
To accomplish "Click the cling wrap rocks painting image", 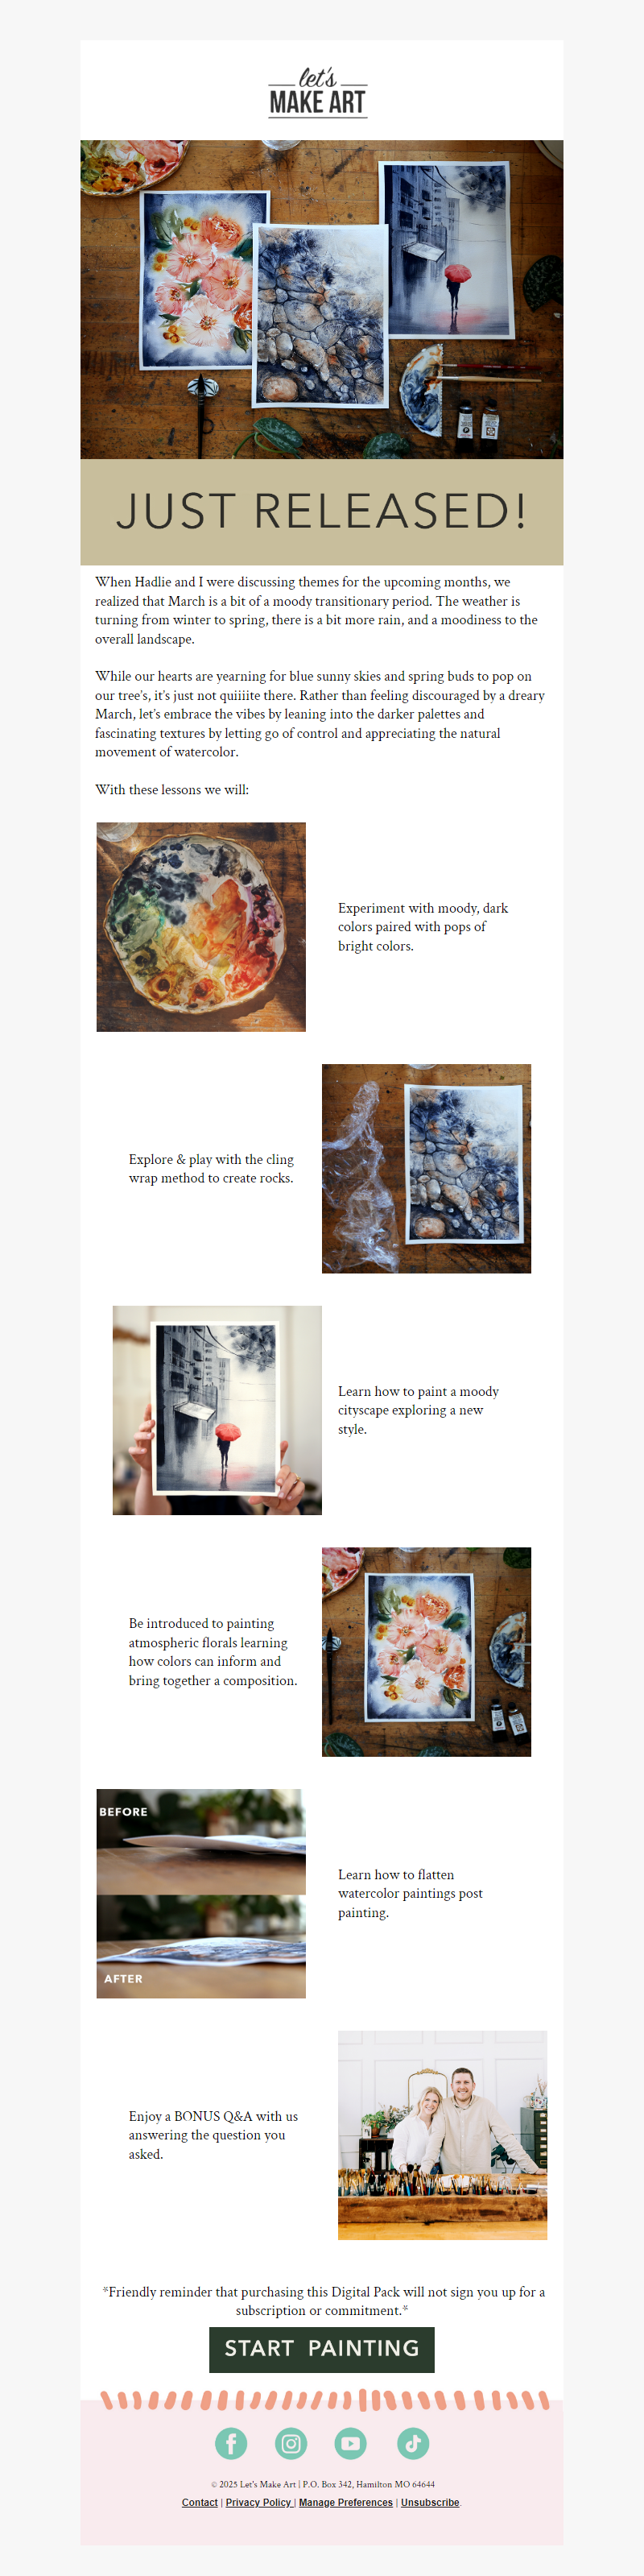I will [426, 1168].
